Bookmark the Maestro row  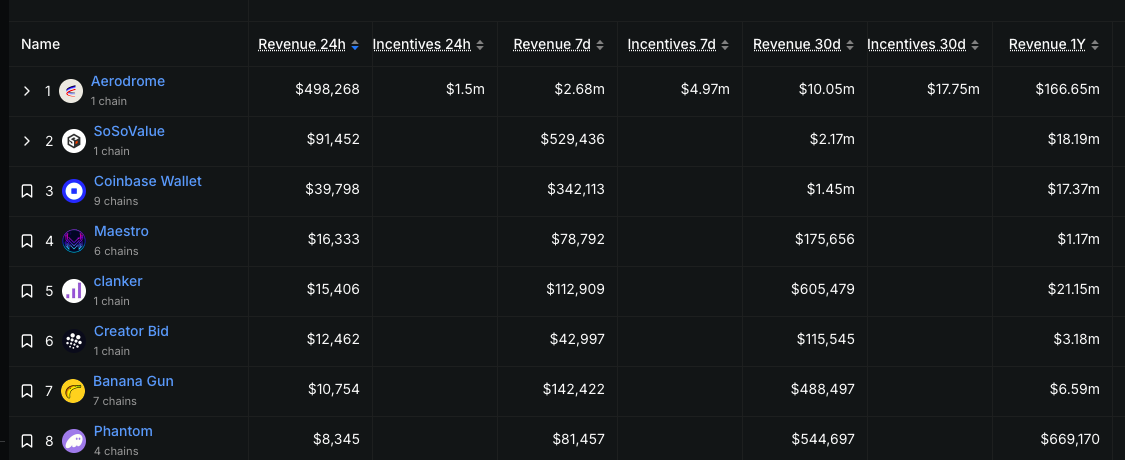point(27,241)
